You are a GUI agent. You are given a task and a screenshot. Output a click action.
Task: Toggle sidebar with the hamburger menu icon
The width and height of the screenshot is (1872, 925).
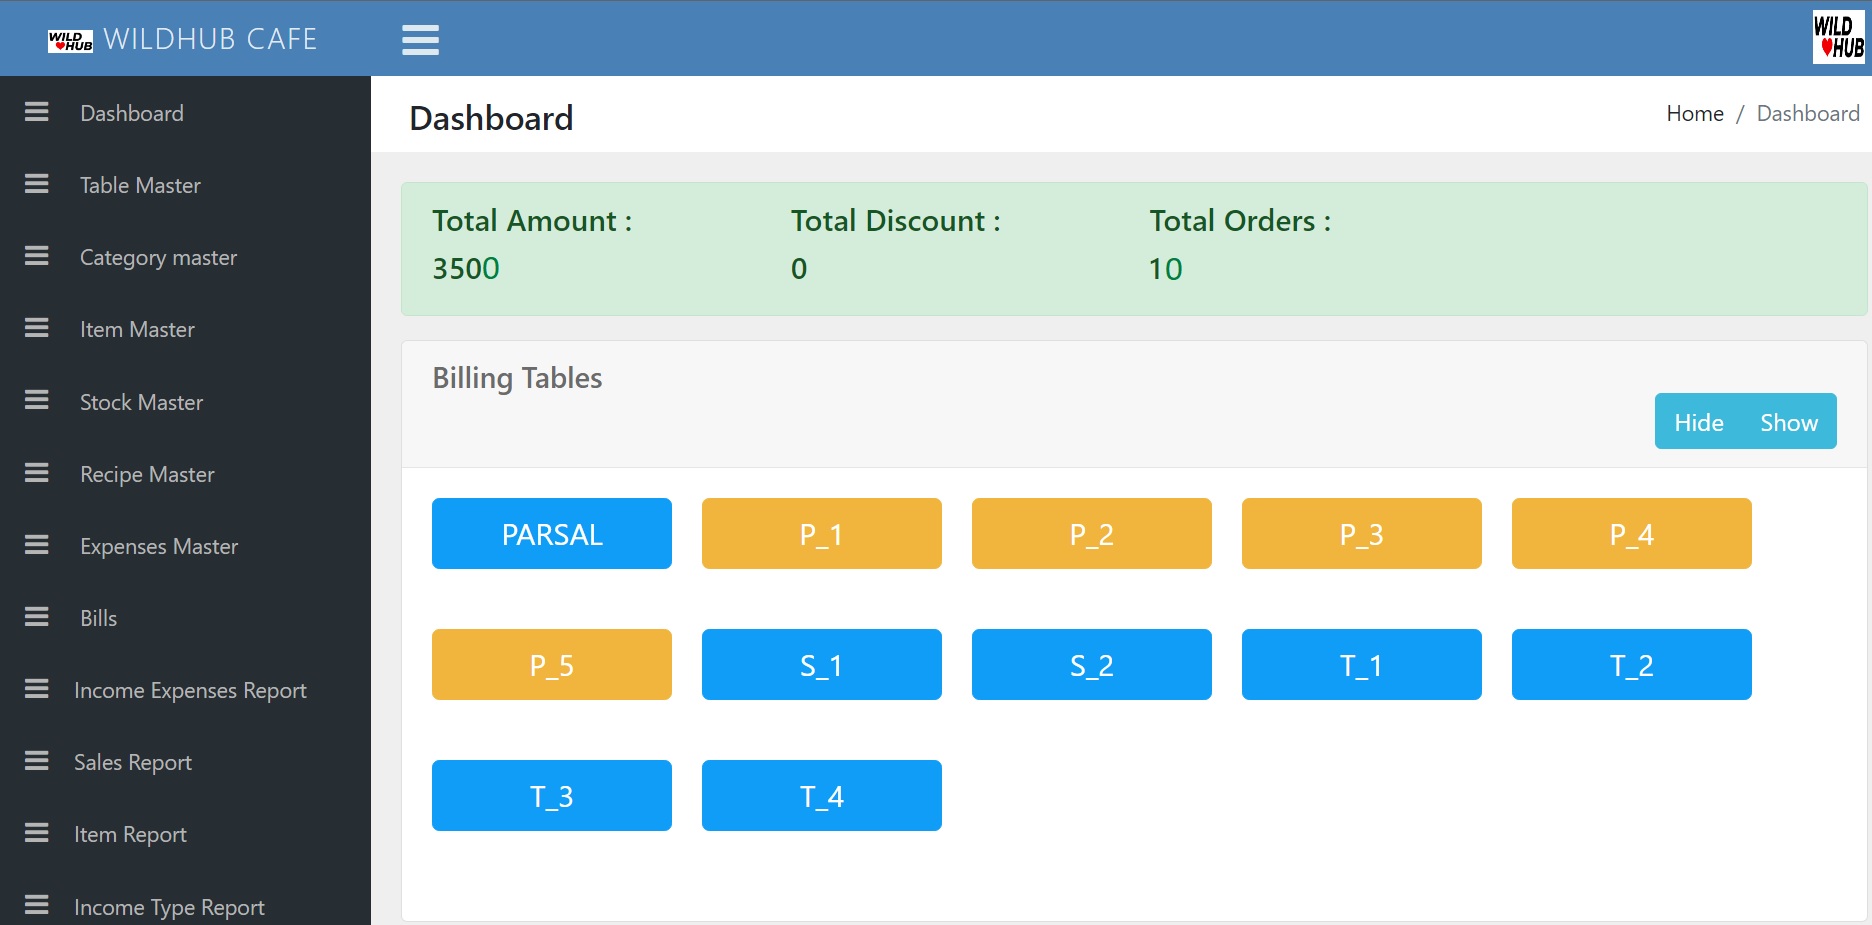(420, 39)
